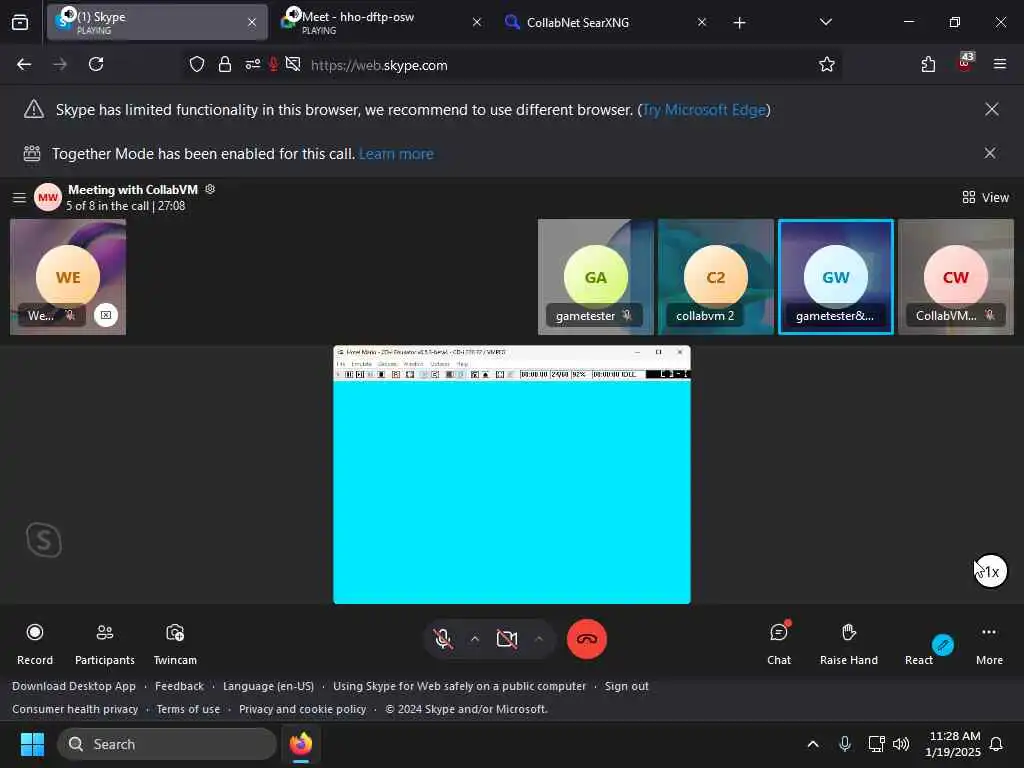Image resolution: width=1024 pixels, height=768 pixels.
Task: Reload the current Skype page
Action: pos(96,65)
